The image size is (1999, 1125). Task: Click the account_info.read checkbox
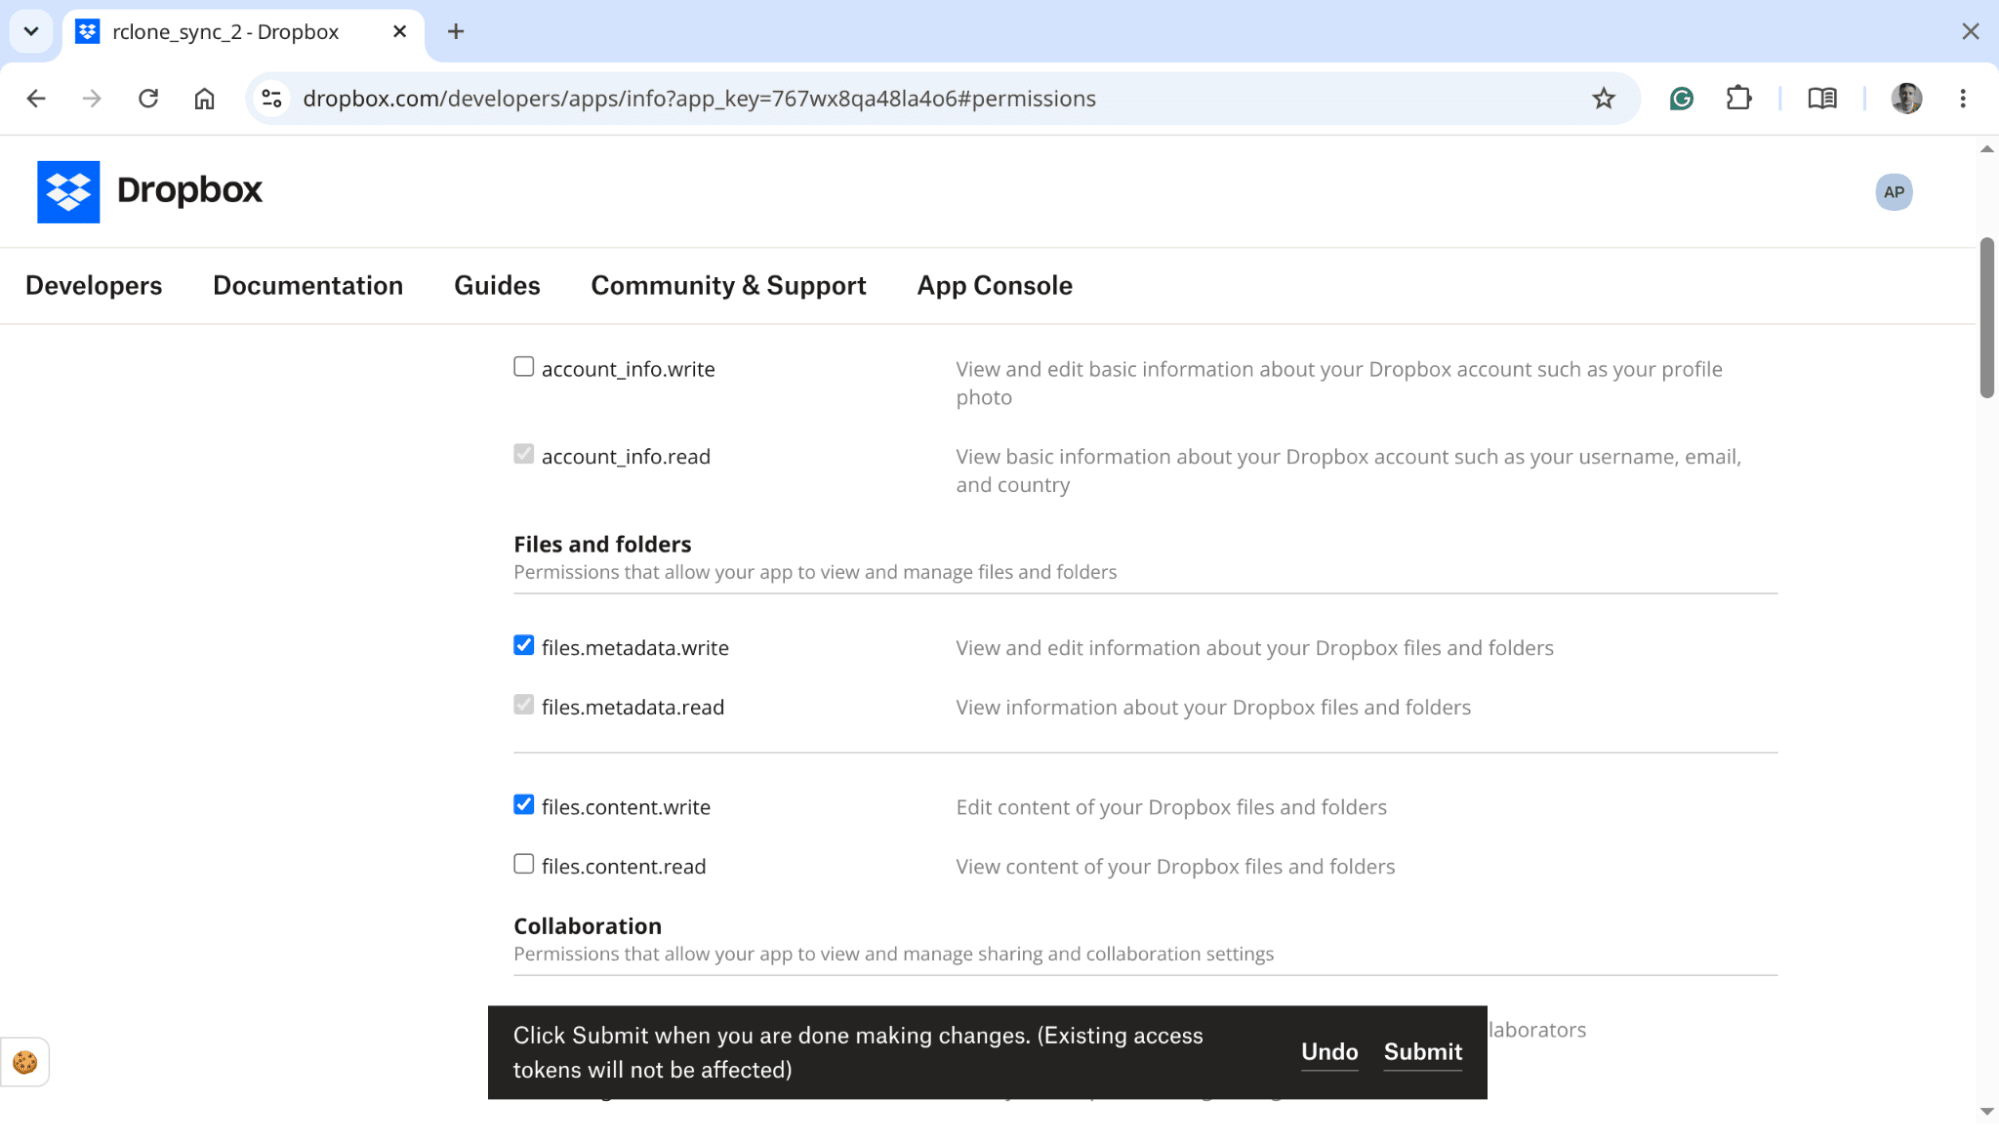[524, 454]
